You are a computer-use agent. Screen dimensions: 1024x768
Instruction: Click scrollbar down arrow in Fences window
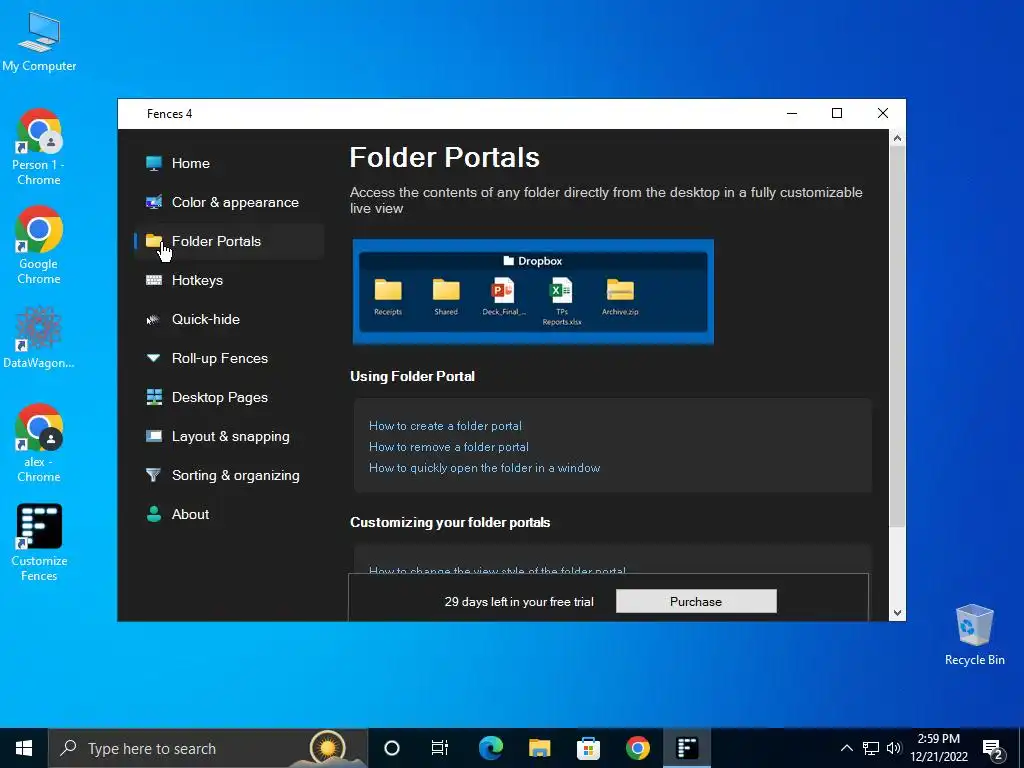[x=897, y=613]
